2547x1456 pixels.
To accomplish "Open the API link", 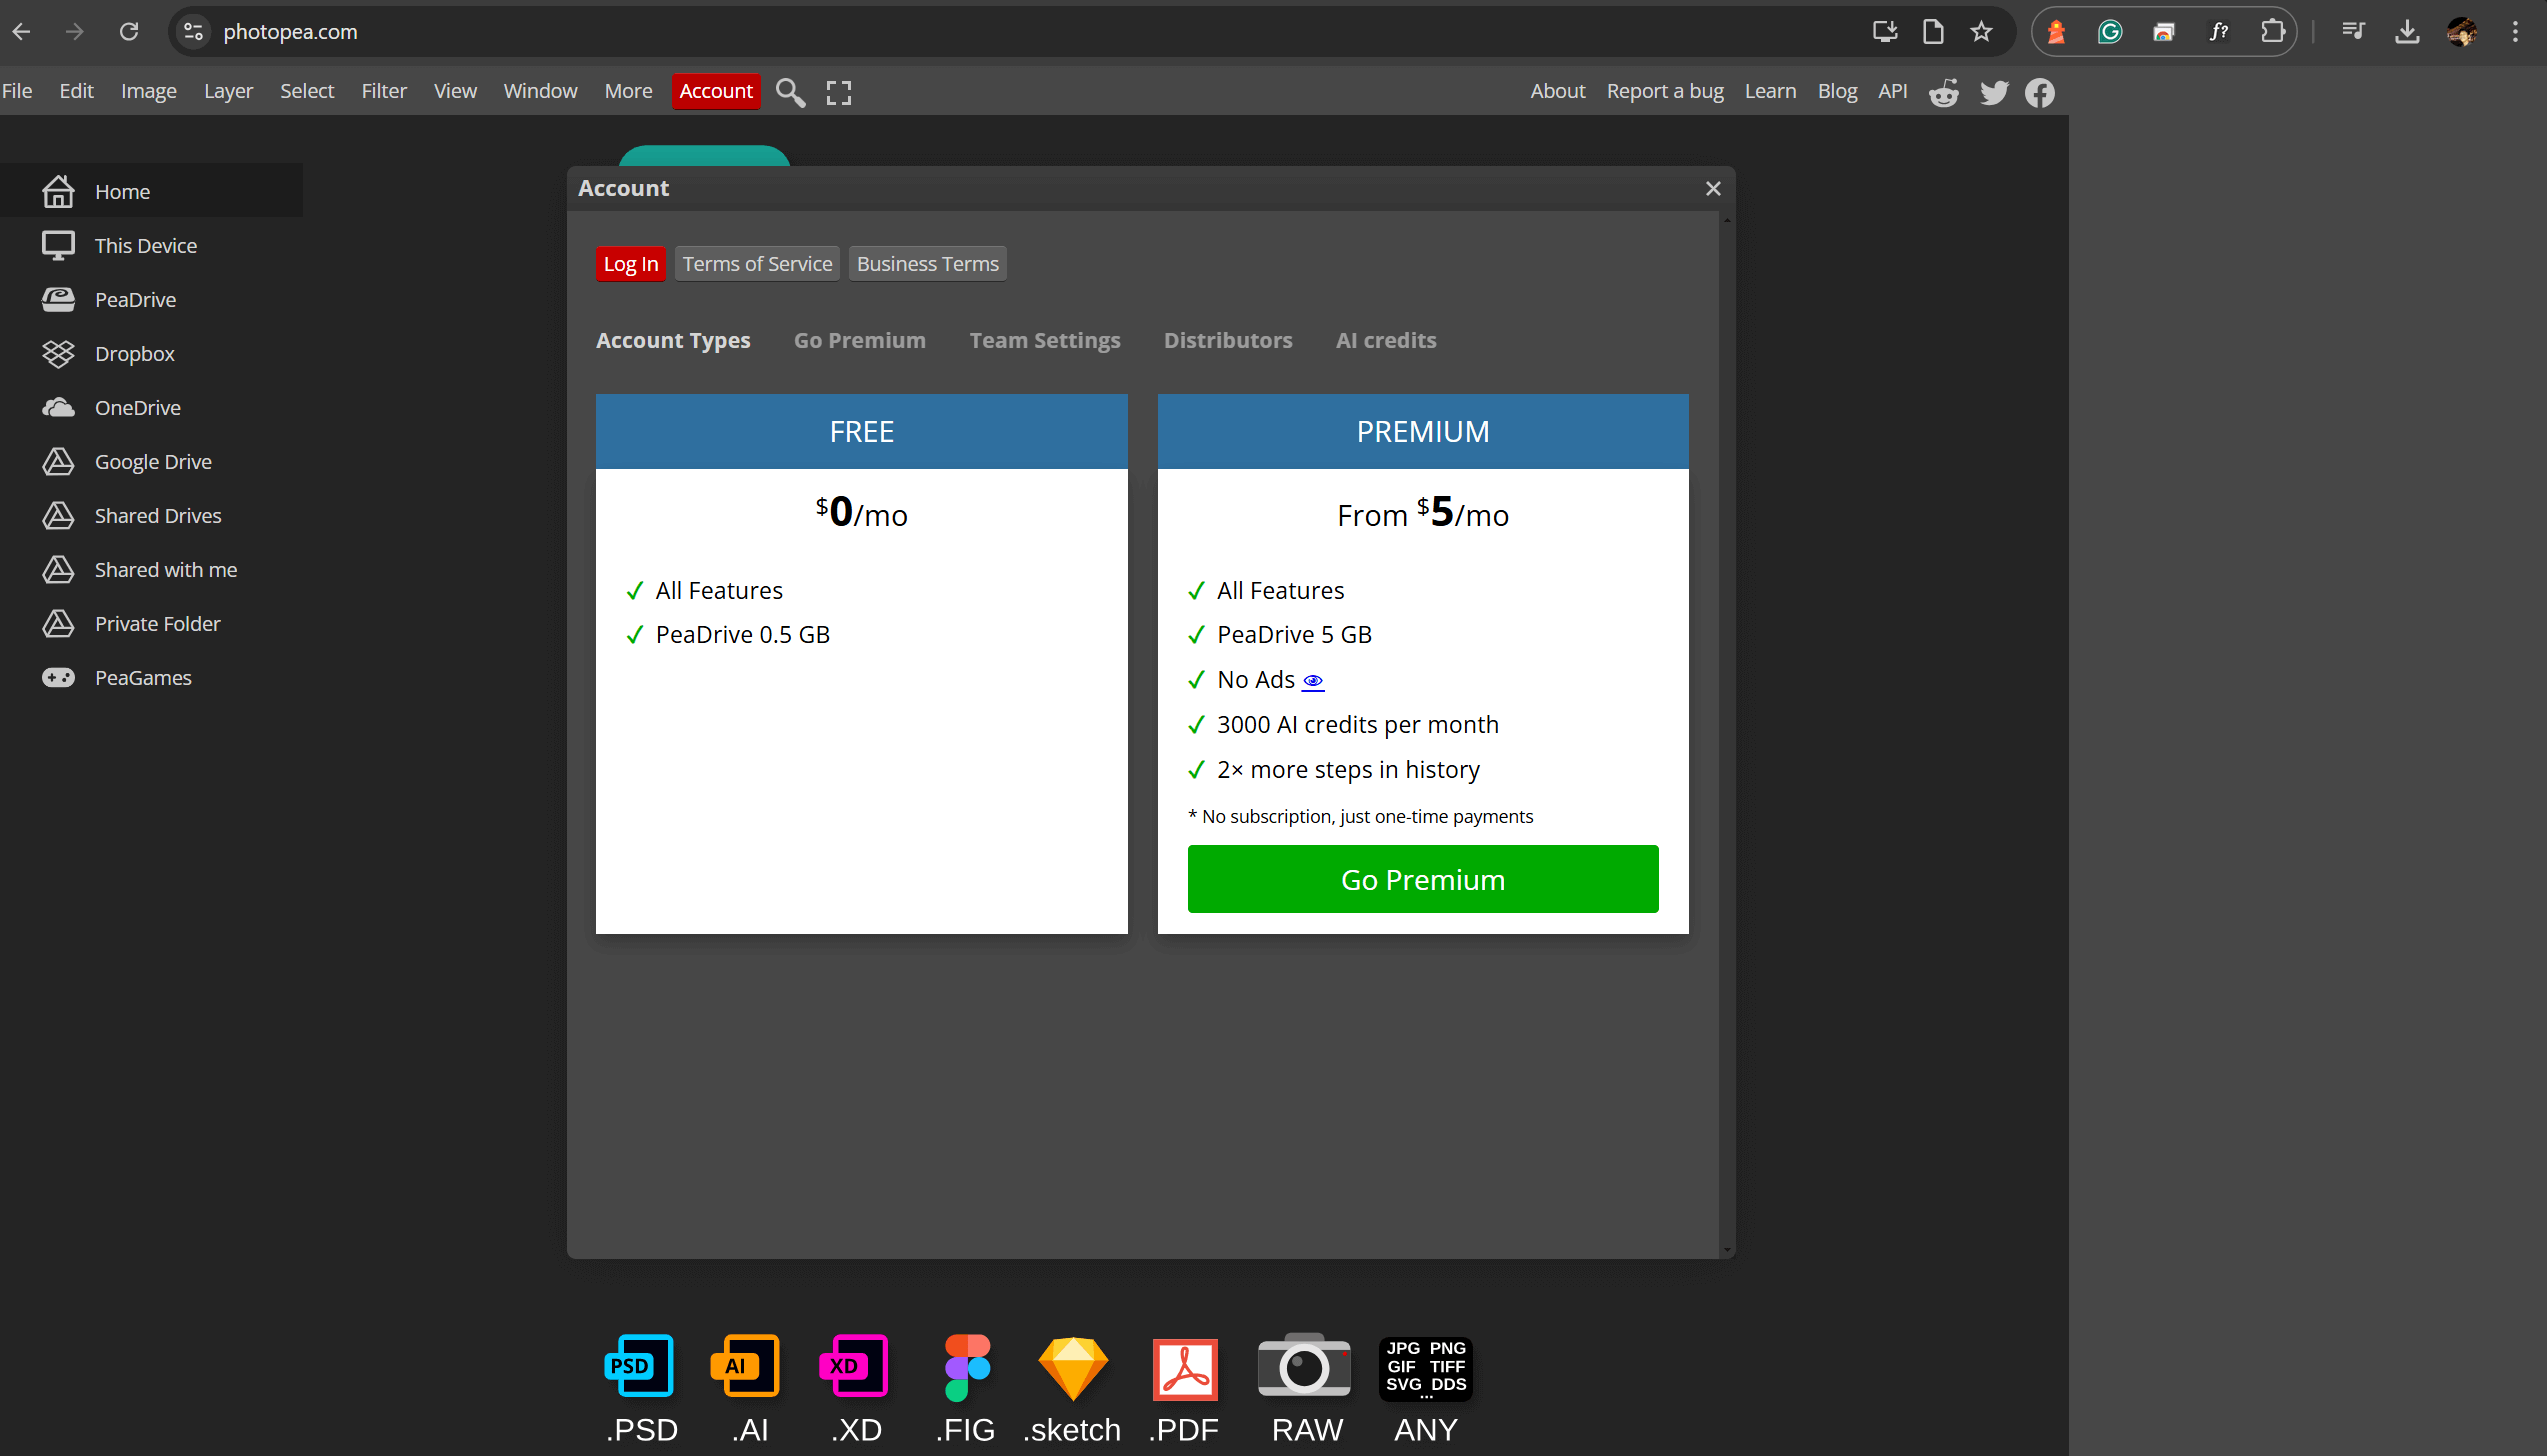I will 1892,91.
